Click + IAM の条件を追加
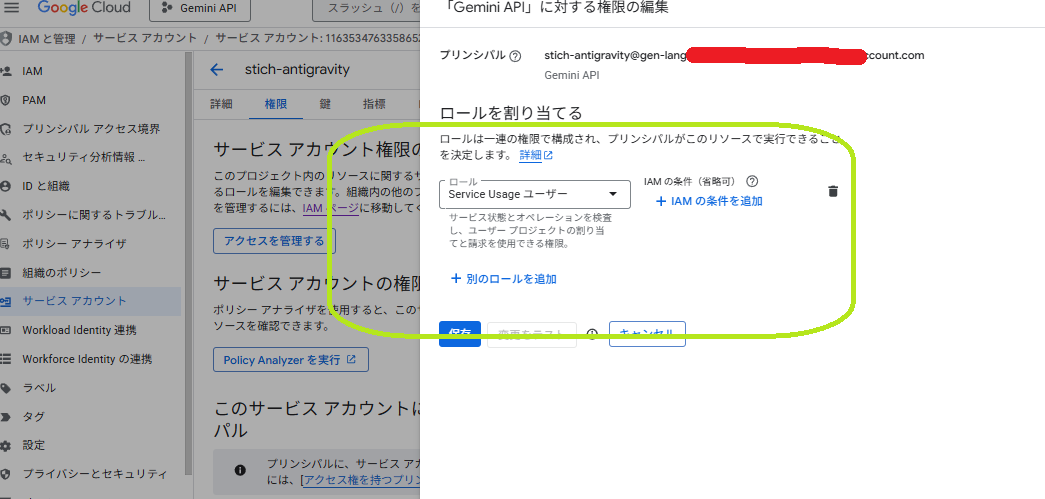Image resolution: width=1045 pixels, height=499 pixels. 709,201
